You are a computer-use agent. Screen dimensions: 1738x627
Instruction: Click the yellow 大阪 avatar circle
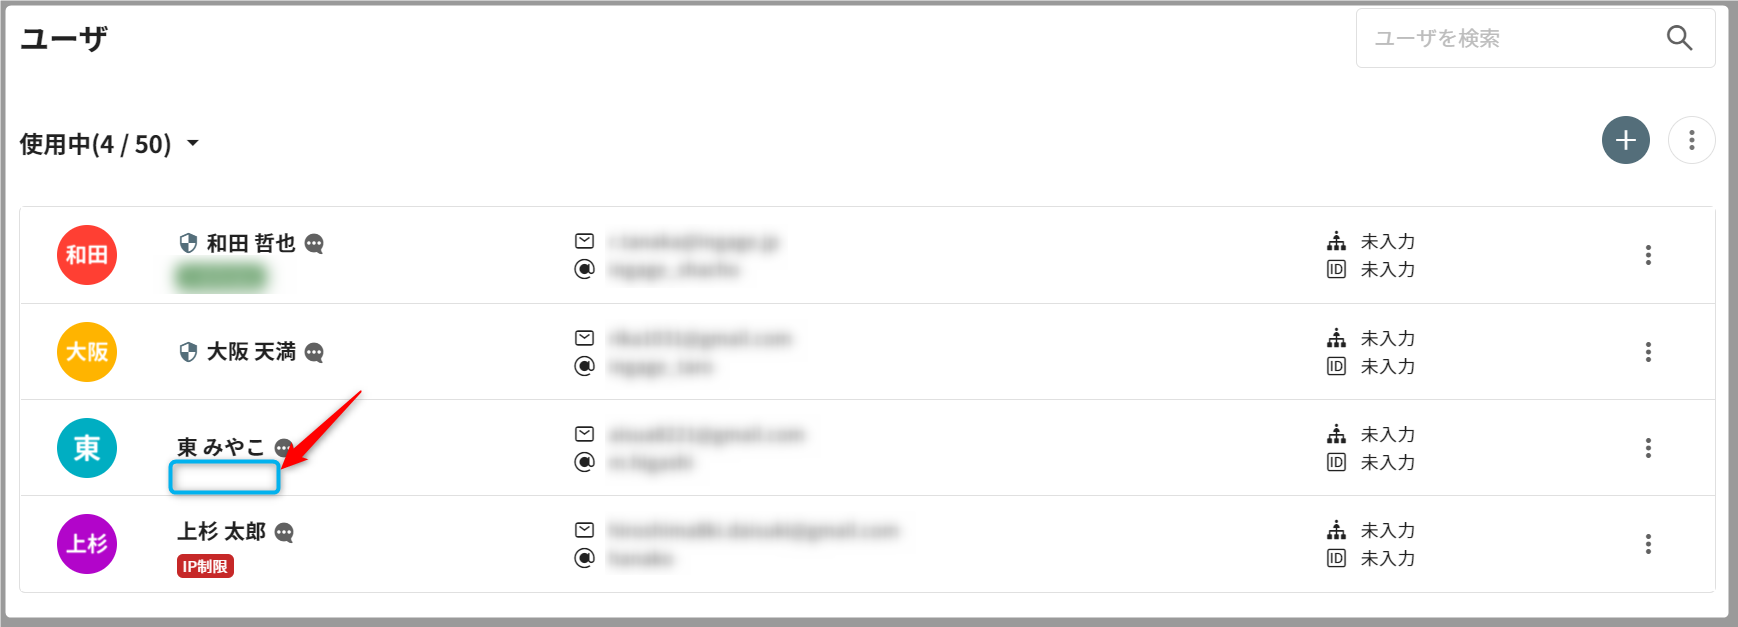tap(87, 352)
